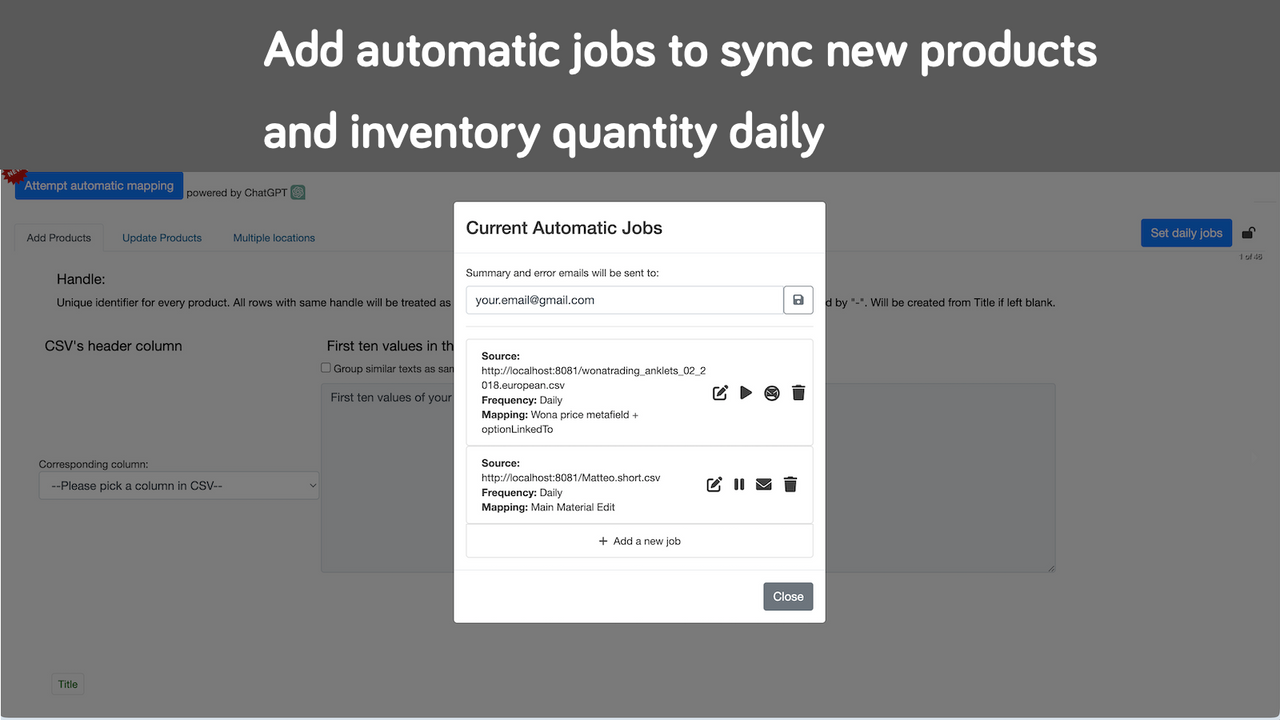Open the Please pick a column dropdown

pos(178,485)
